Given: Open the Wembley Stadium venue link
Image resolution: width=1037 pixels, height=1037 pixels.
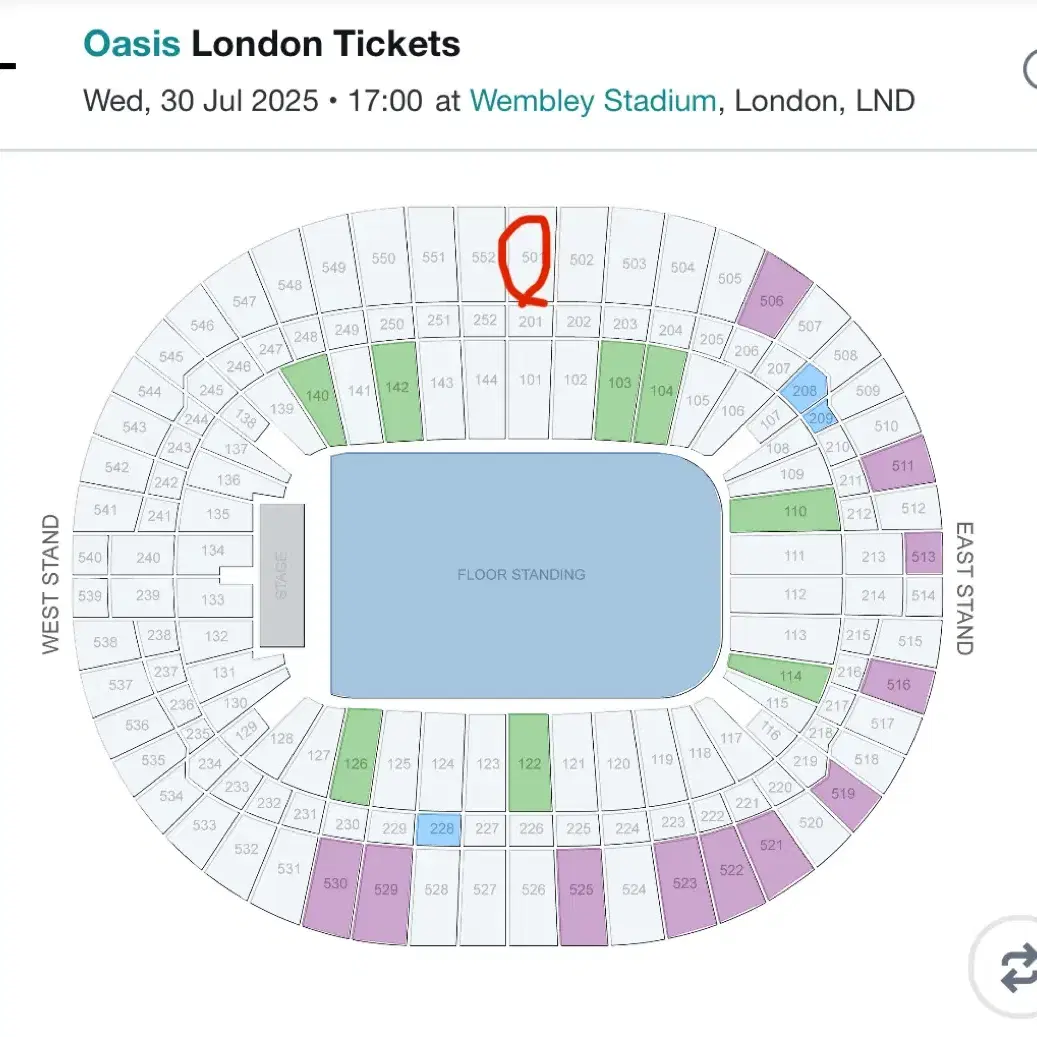Looking at the screenshot, I should click(x=593, y=101).
